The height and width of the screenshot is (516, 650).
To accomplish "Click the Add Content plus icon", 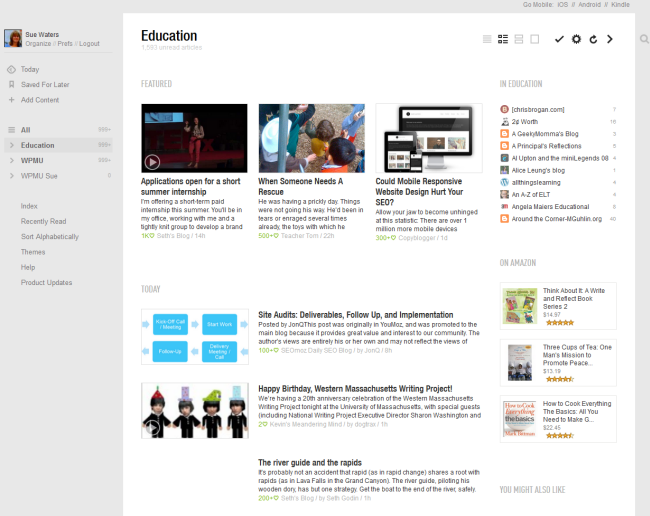I will click(x=11, y=100).
